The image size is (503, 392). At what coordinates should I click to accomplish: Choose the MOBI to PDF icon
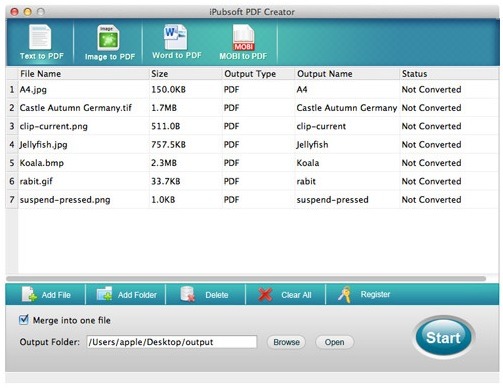click(x=243, y=37)
